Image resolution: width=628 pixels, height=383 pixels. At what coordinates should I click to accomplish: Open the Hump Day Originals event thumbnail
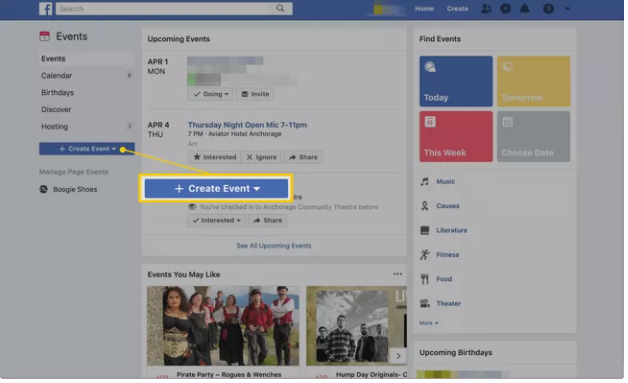pyautogui.click(x=356, y=326)
